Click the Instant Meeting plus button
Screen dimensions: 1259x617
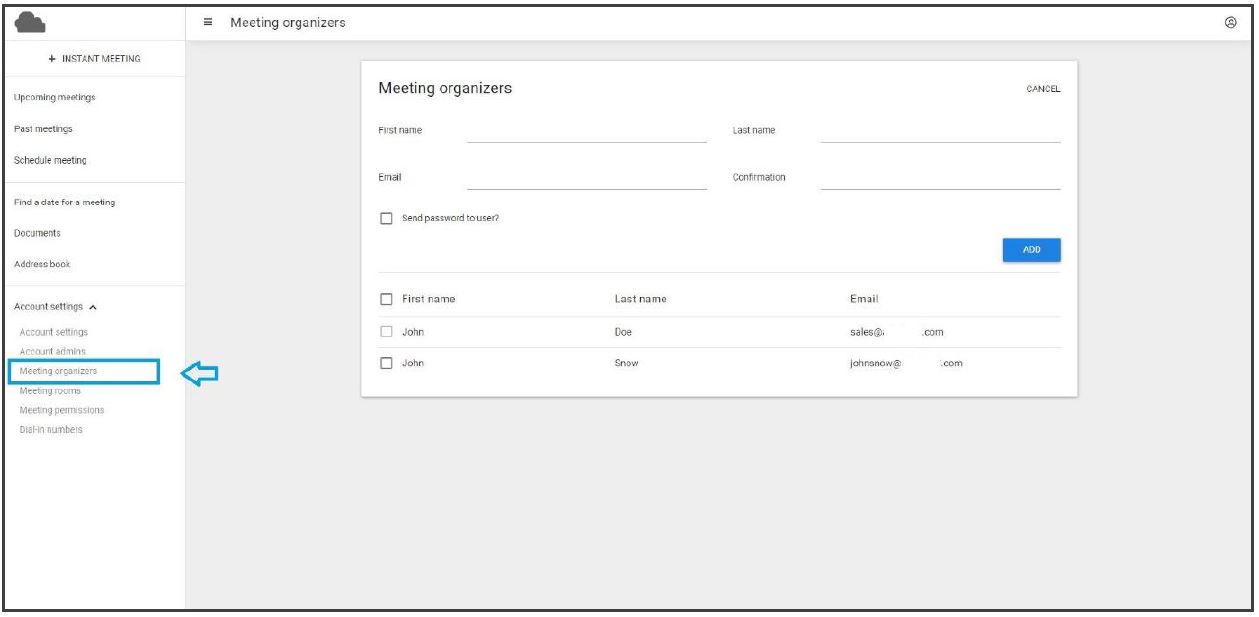click(x=96, y=58)
